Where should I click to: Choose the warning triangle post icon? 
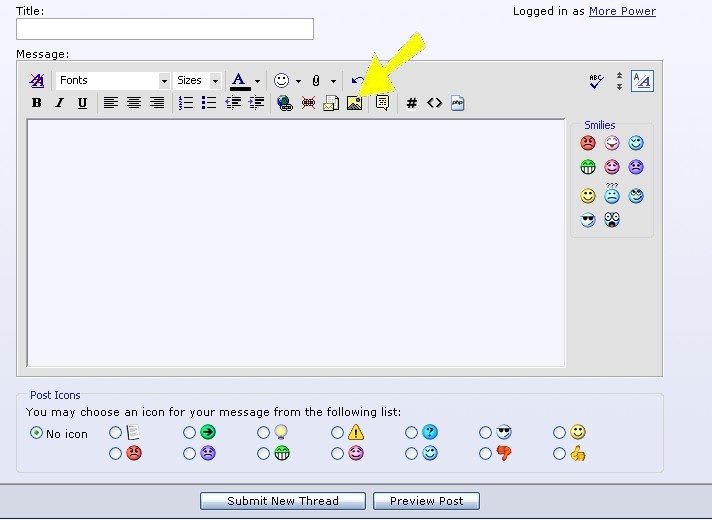click(338, 433)
